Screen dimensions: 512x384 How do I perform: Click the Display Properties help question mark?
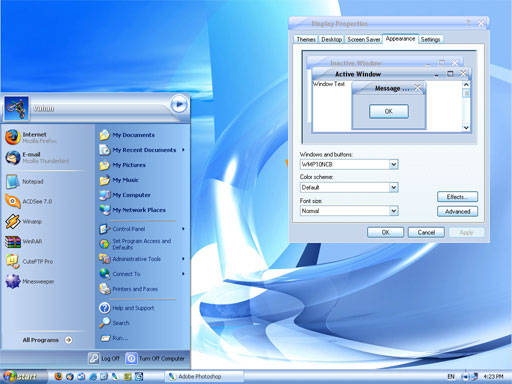point(468,23)
